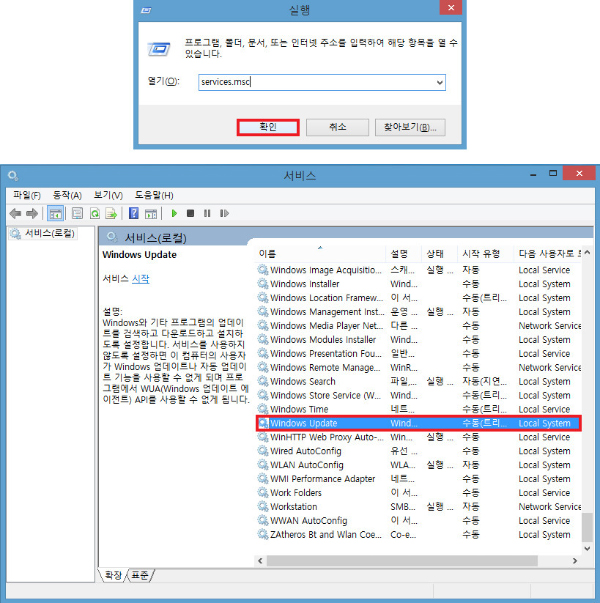Click the vertical scrollbar down arrow
Viewport: 600px width, 603px height.
tap(587, 549)
